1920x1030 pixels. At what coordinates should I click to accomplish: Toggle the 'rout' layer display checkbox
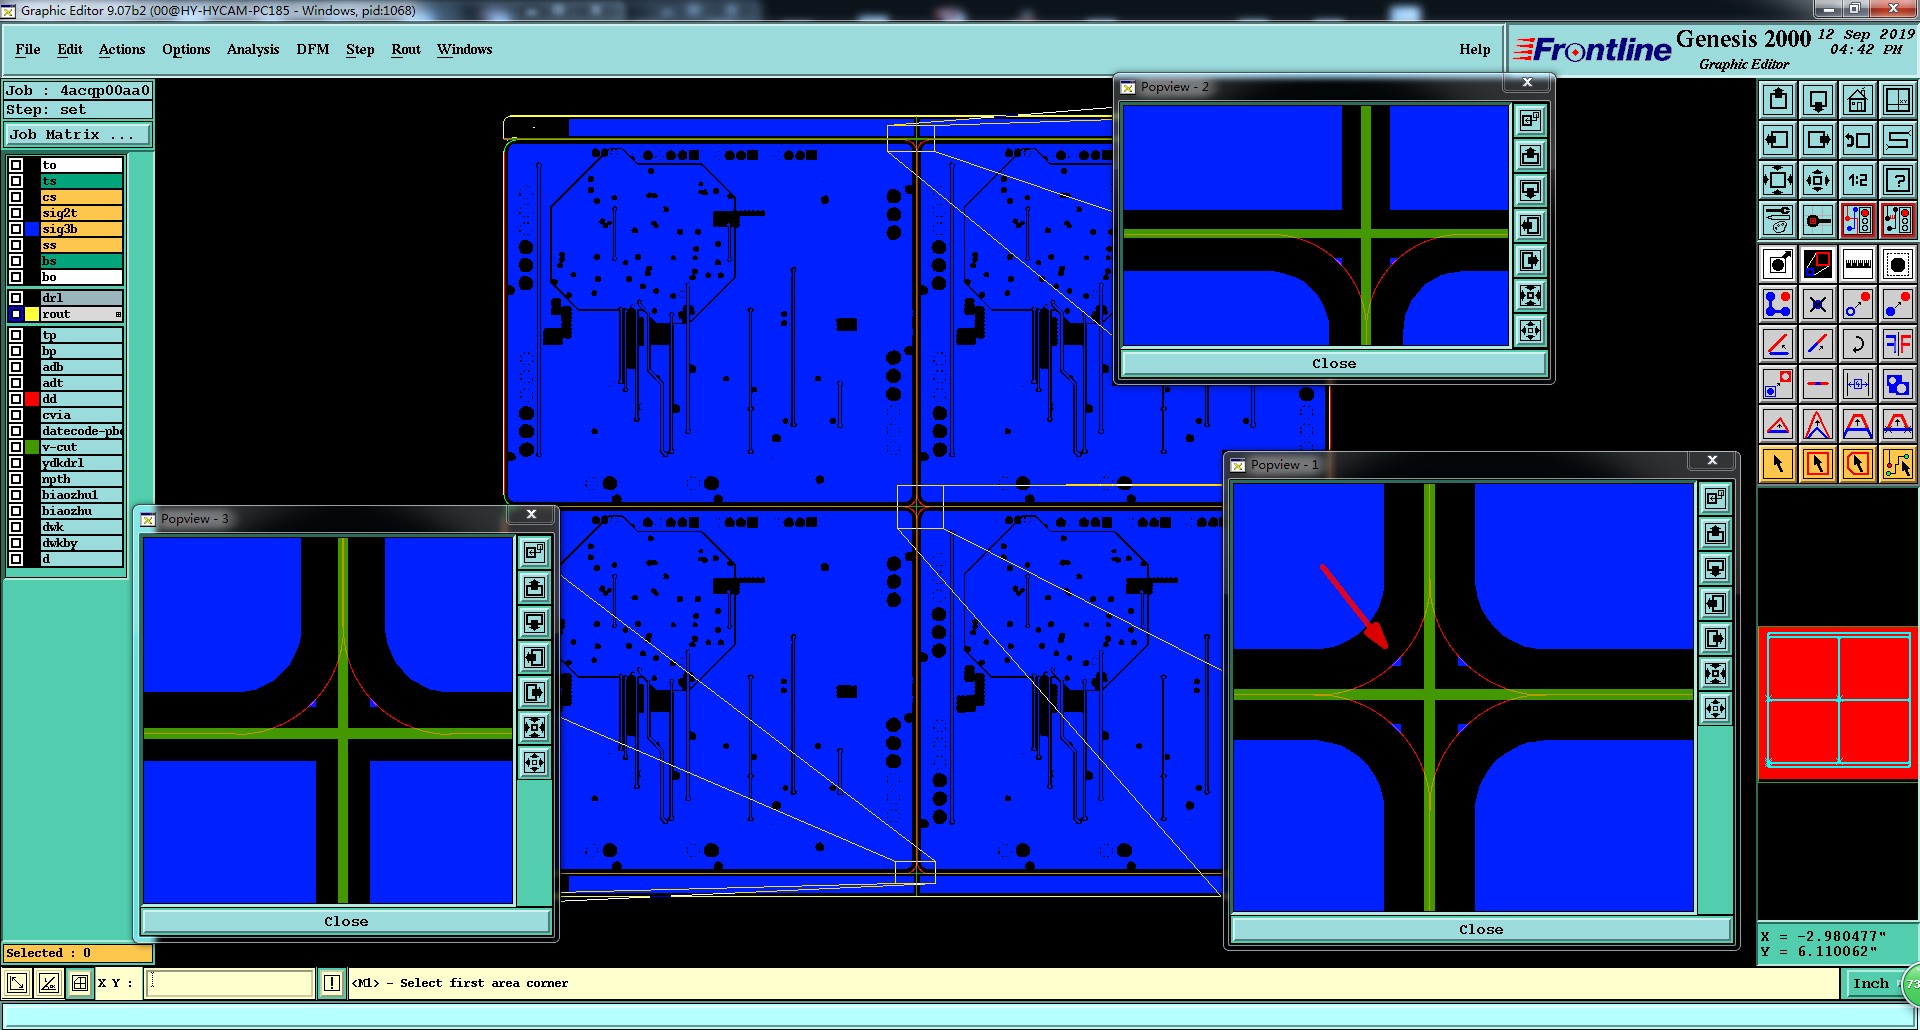click(16, 314)
